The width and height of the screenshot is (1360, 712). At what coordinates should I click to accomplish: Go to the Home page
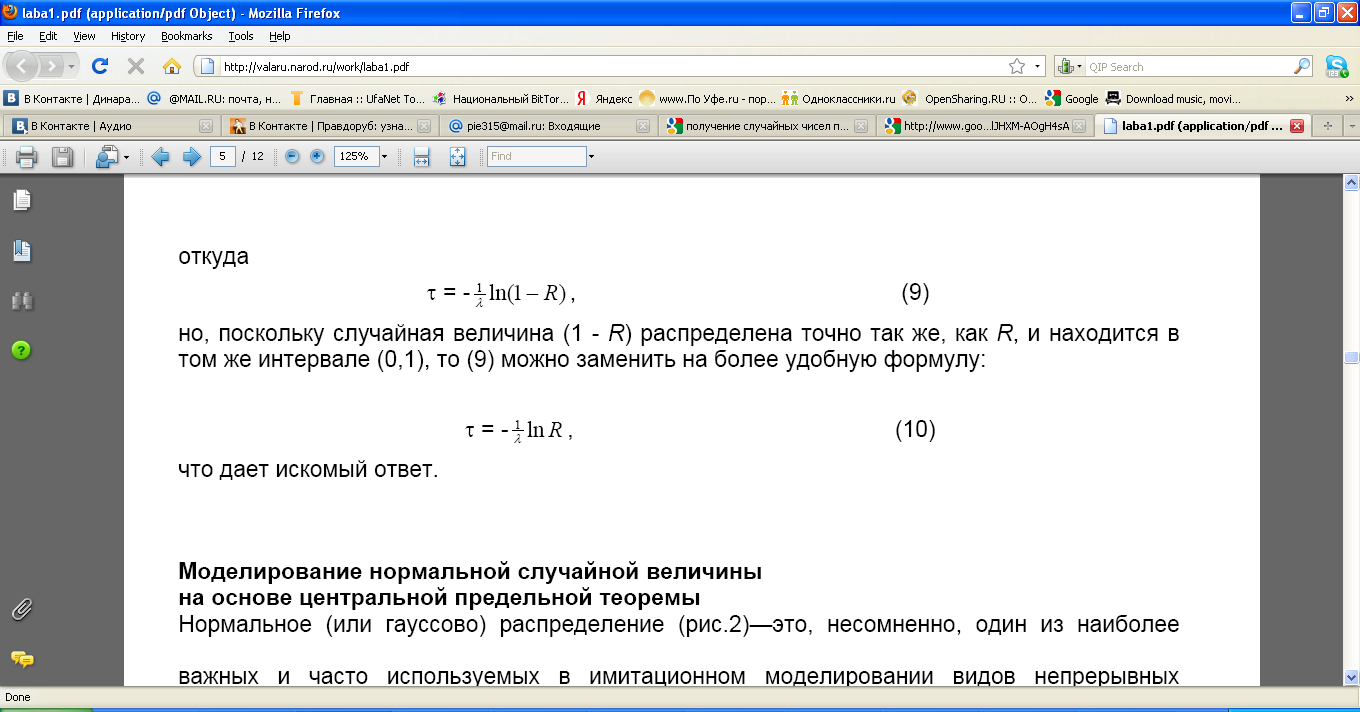(x=172, y=66)
